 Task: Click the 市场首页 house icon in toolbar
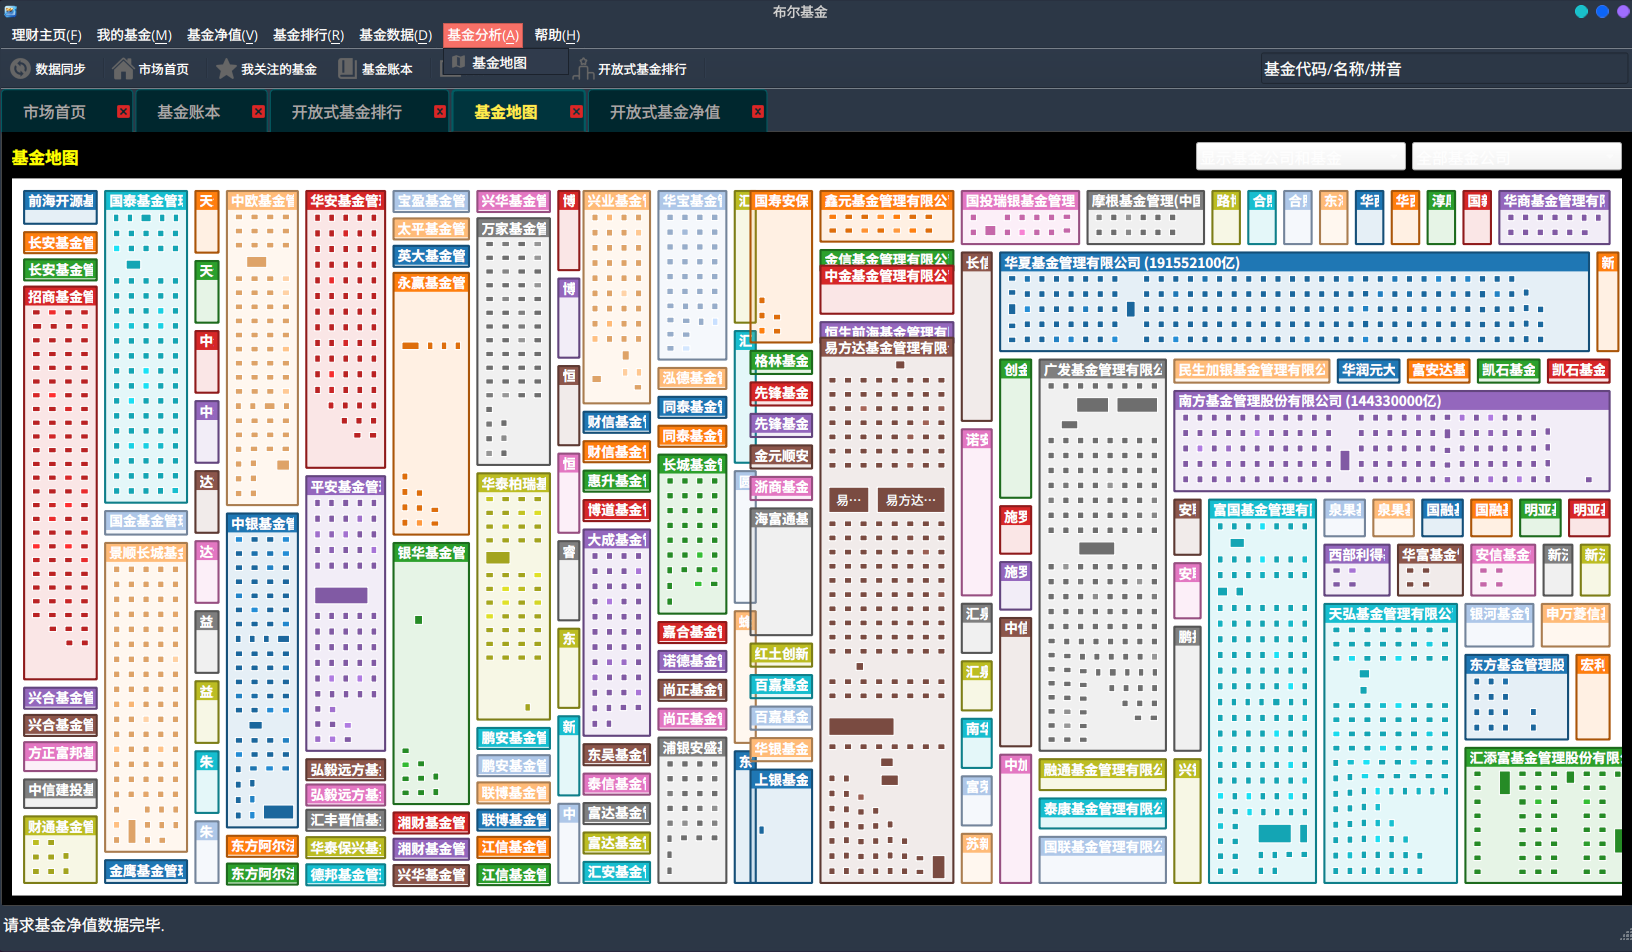coord(123,69)
